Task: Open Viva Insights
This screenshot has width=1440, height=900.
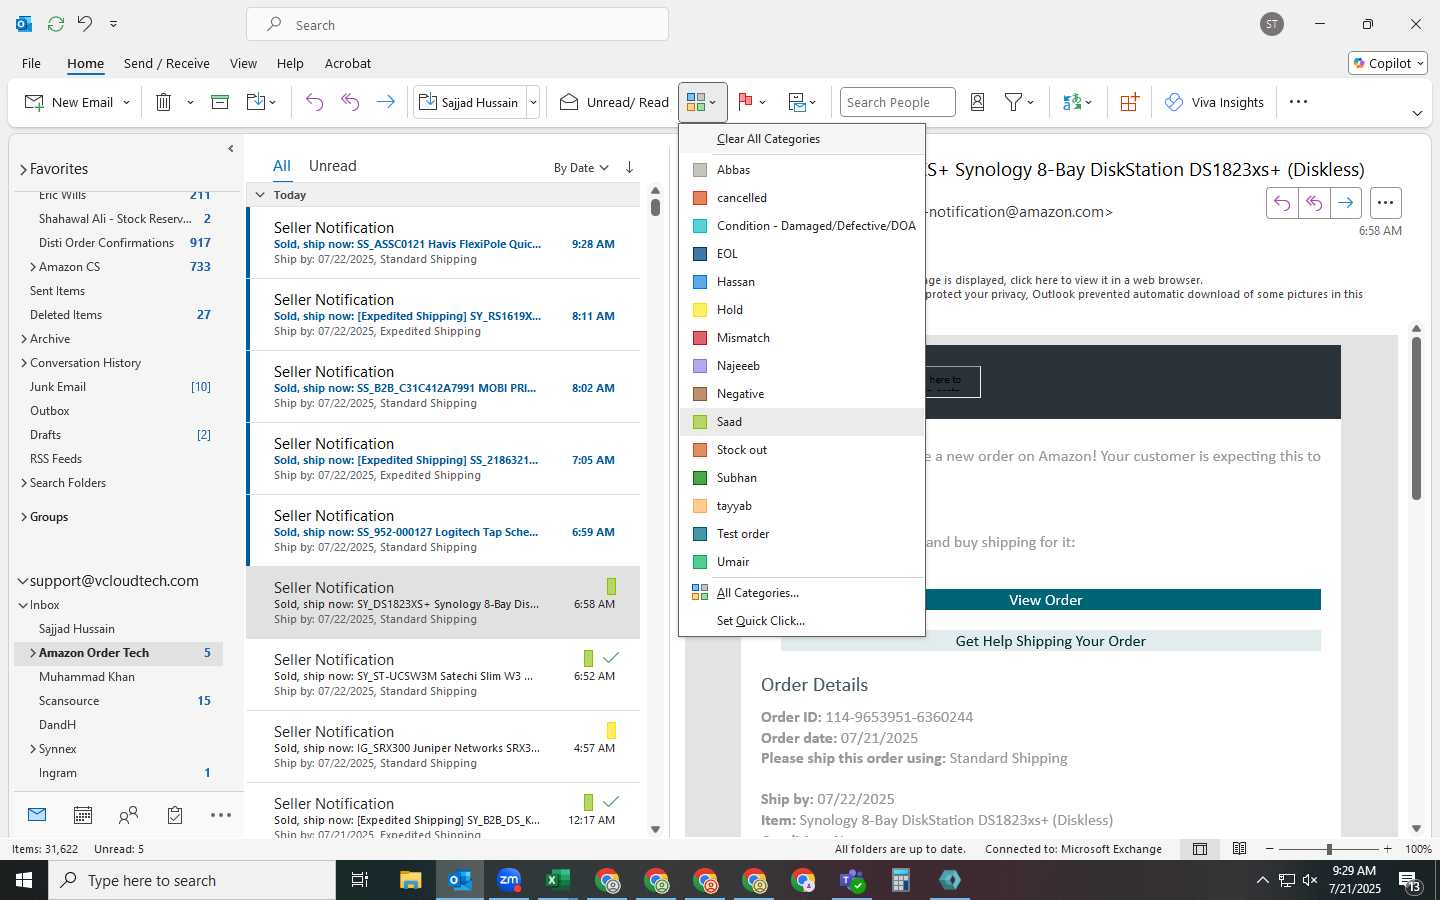Action: point(1214,102)
